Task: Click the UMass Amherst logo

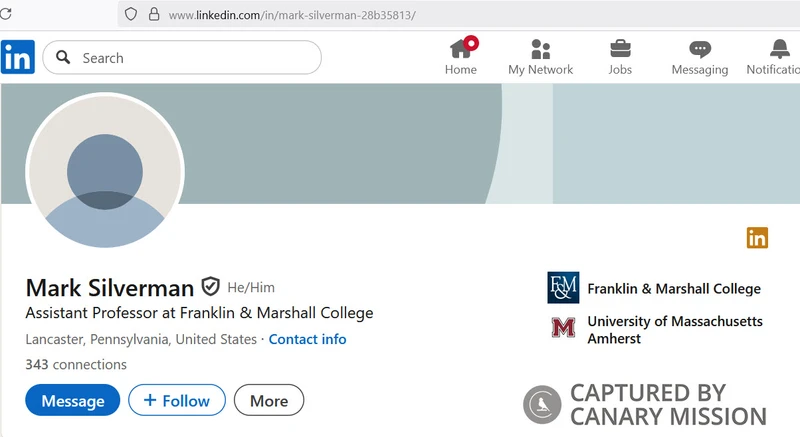Action: 563,327
